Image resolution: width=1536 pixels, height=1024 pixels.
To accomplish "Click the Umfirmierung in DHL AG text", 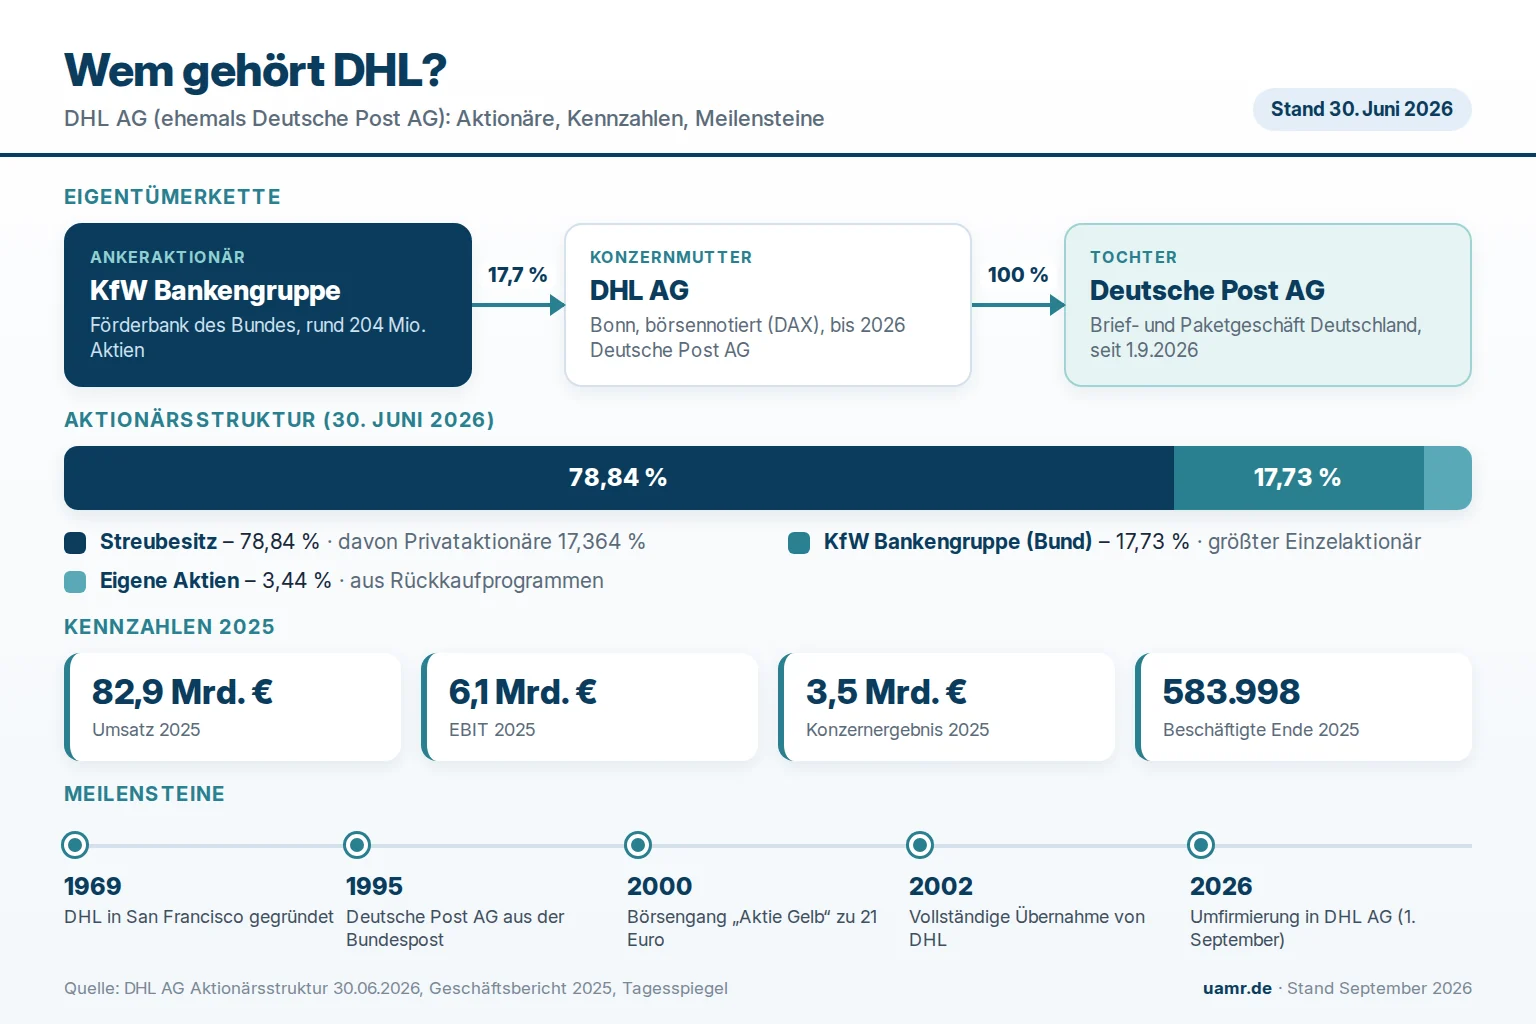I will (x=1303, y=928).
